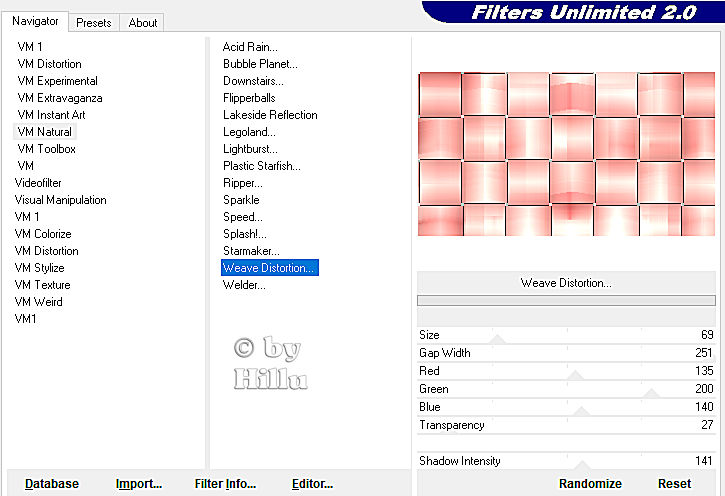Choose the VM Weird category
725x496 pixels.
(x=38, y=301)
